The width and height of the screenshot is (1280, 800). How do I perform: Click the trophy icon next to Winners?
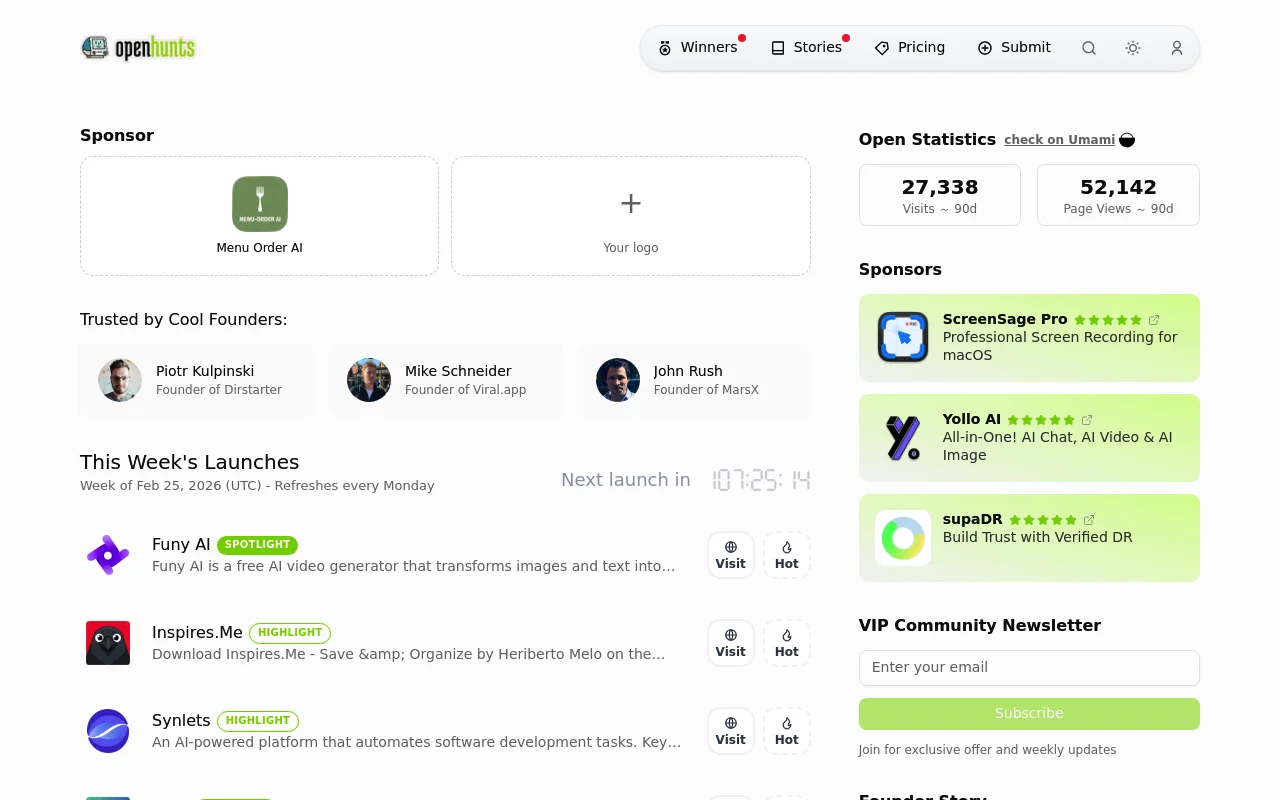tap(665, 47)
